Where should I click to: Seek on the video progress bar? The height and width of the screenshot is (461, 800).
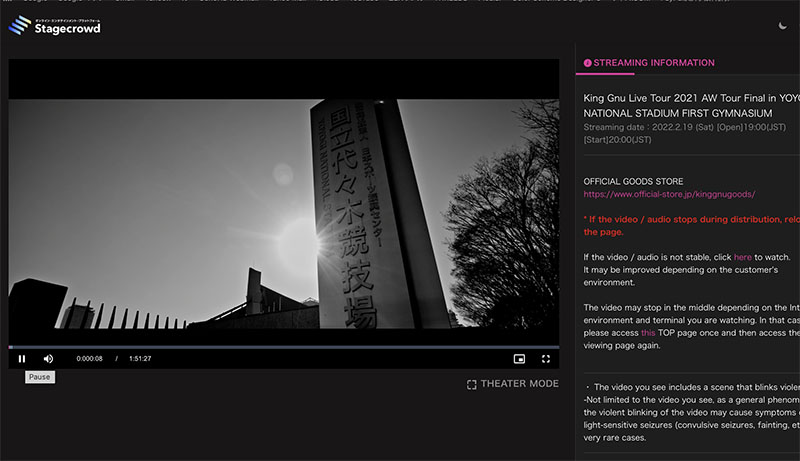tap(284, 347)
